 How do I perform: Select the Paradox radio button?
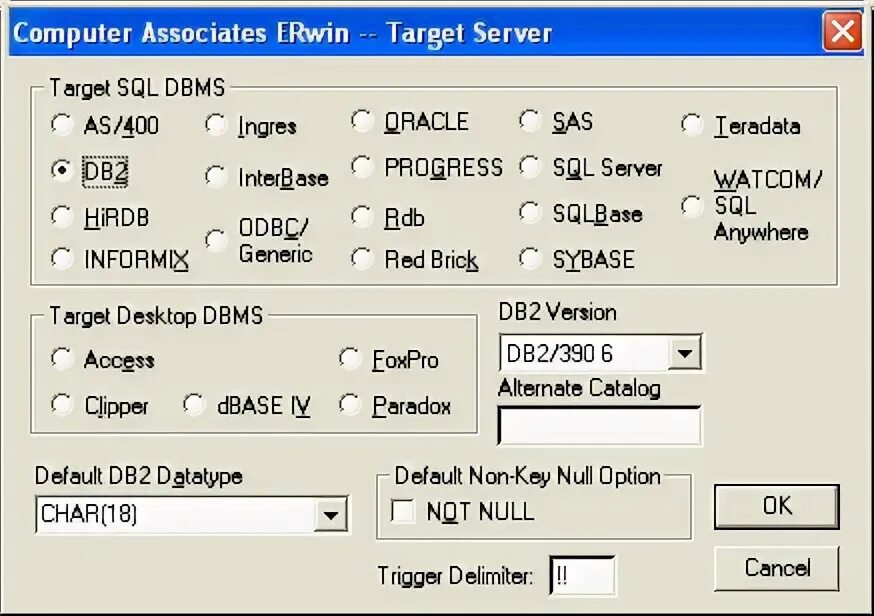(x=351, y=405)
